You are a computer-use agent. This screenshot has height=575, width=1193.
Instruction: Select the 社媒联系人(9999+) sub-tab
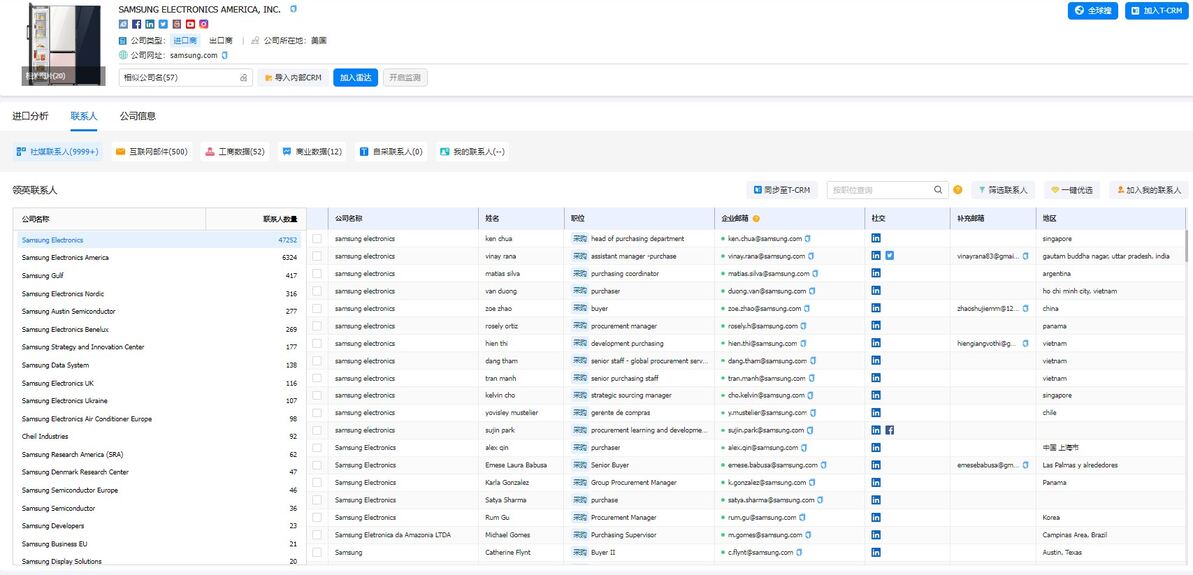58,152
